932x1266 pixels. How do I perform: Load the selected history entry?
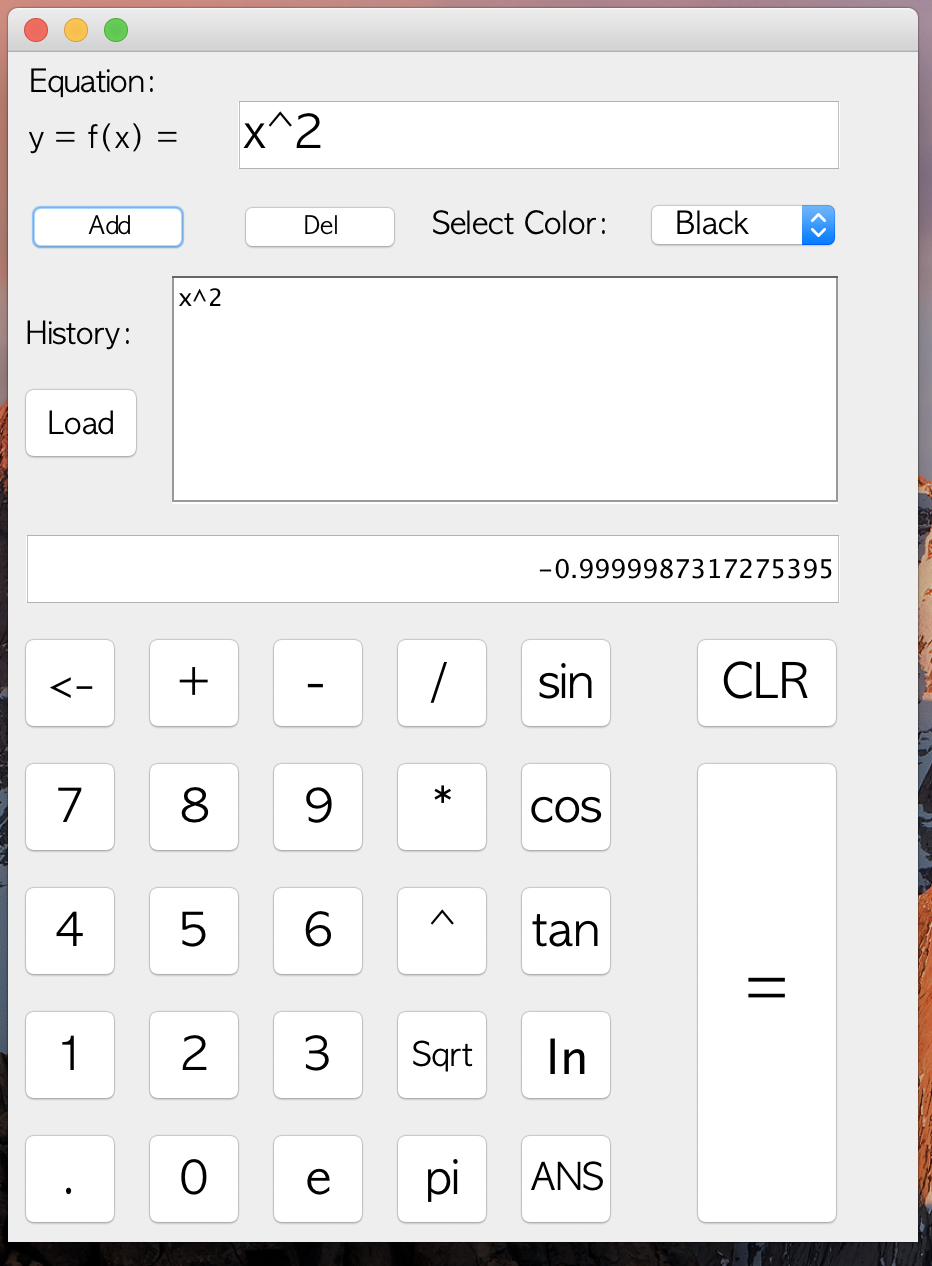[x=80, y=423]
